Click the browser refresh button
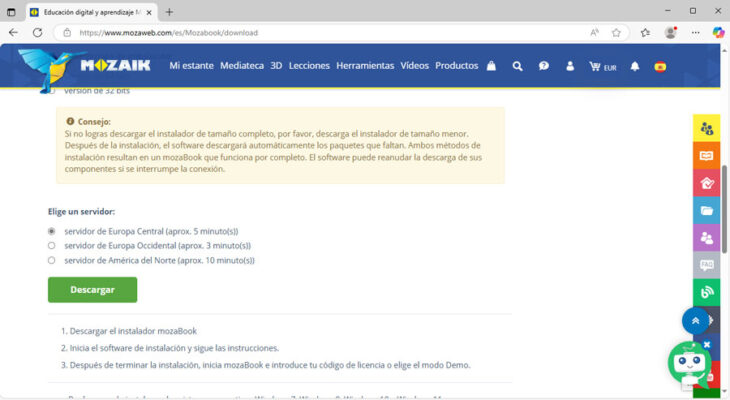Screen dimensions: 730x400 [x=38, y=33]
